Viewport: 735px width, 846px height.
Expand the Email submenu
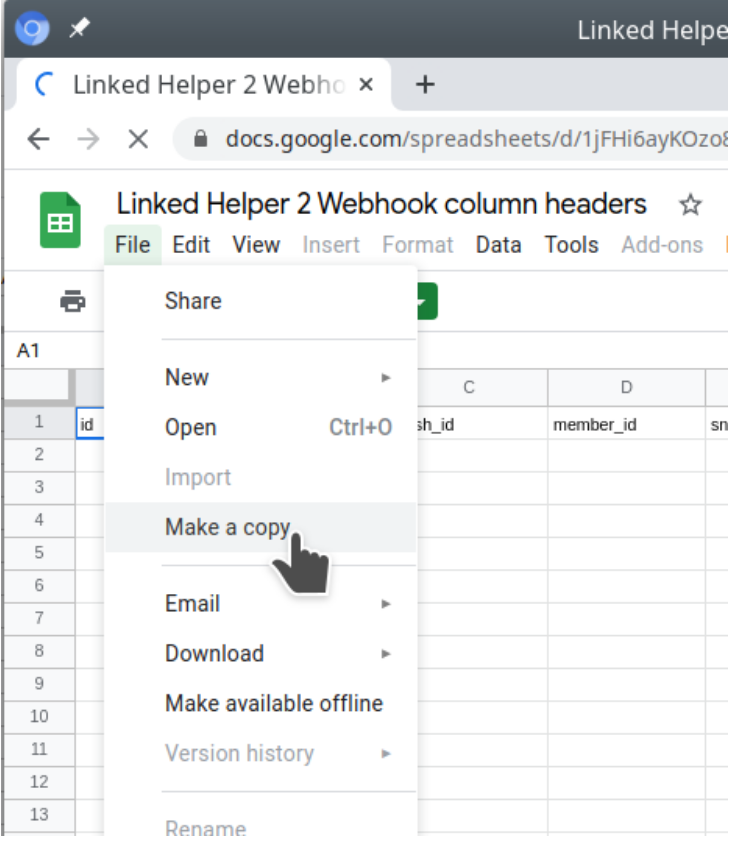tap(192, 603)
